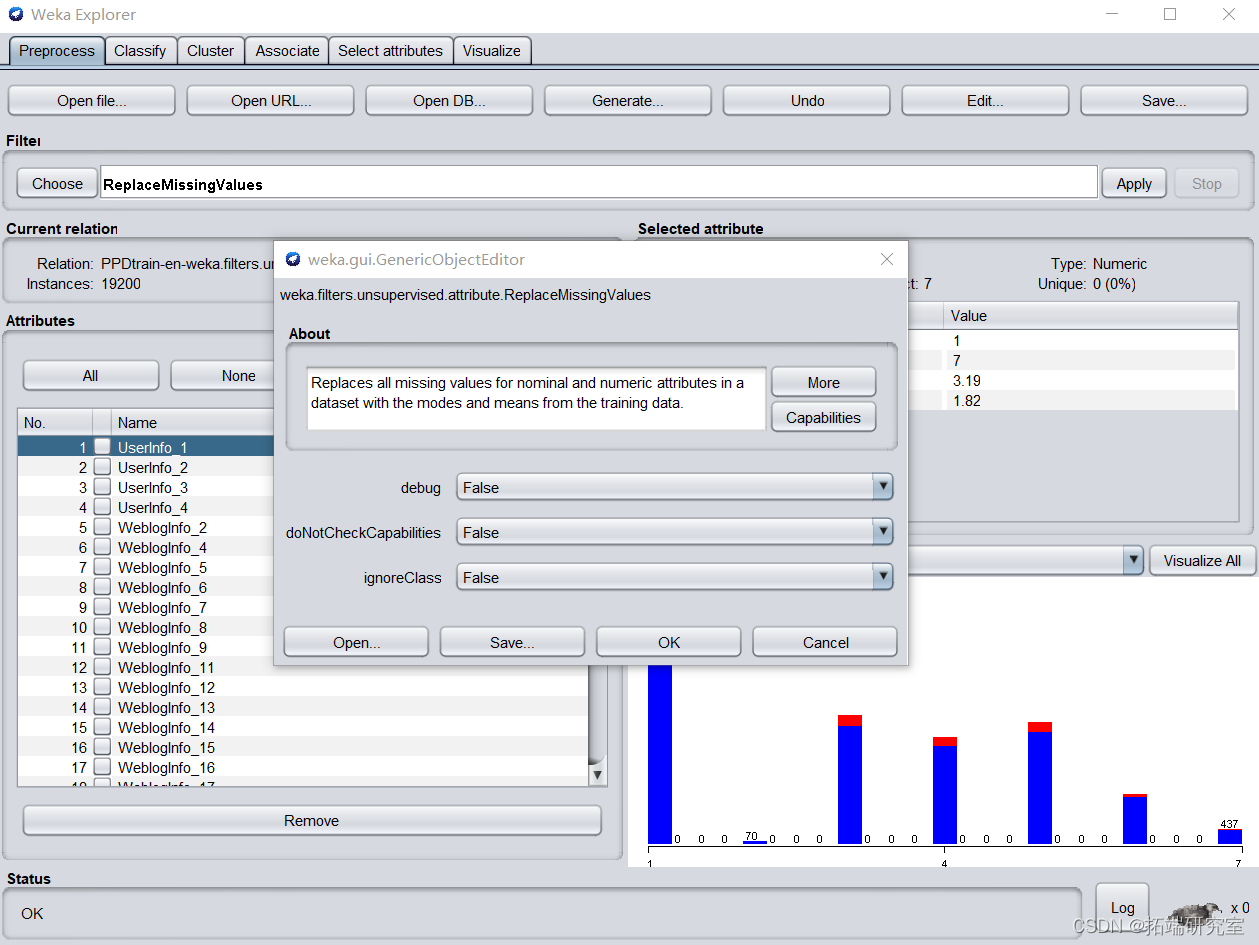The image size is (1259, 945).
Task: Select the WeblogInfo_12 row
Action: pos(303,687)
